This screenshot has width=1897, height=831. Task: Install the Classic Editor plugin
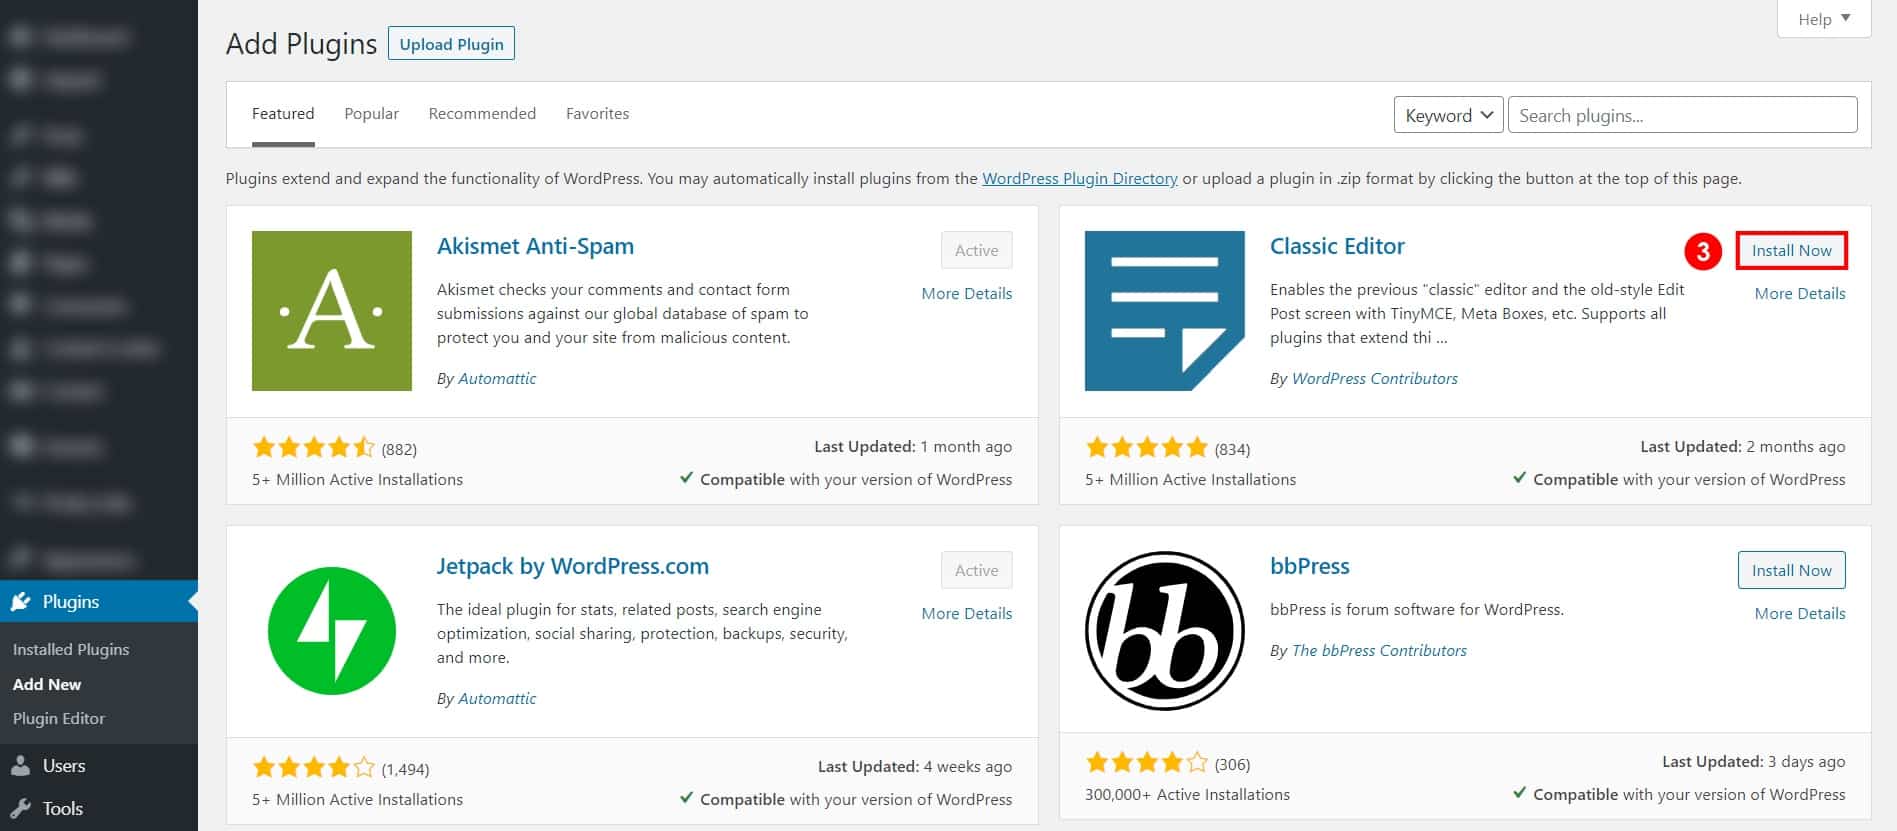click(1792, 250)
